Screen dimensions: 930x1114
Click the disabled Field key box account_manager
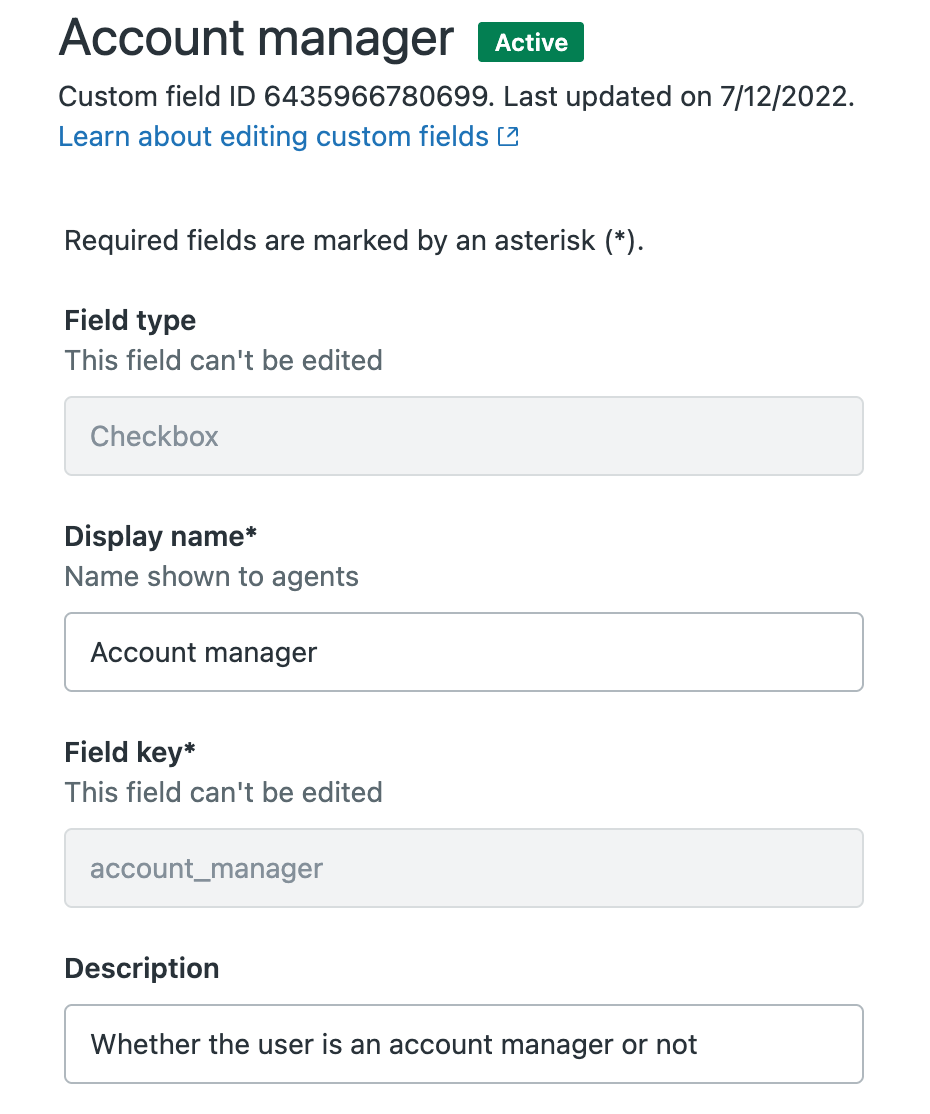pos(464,868)
